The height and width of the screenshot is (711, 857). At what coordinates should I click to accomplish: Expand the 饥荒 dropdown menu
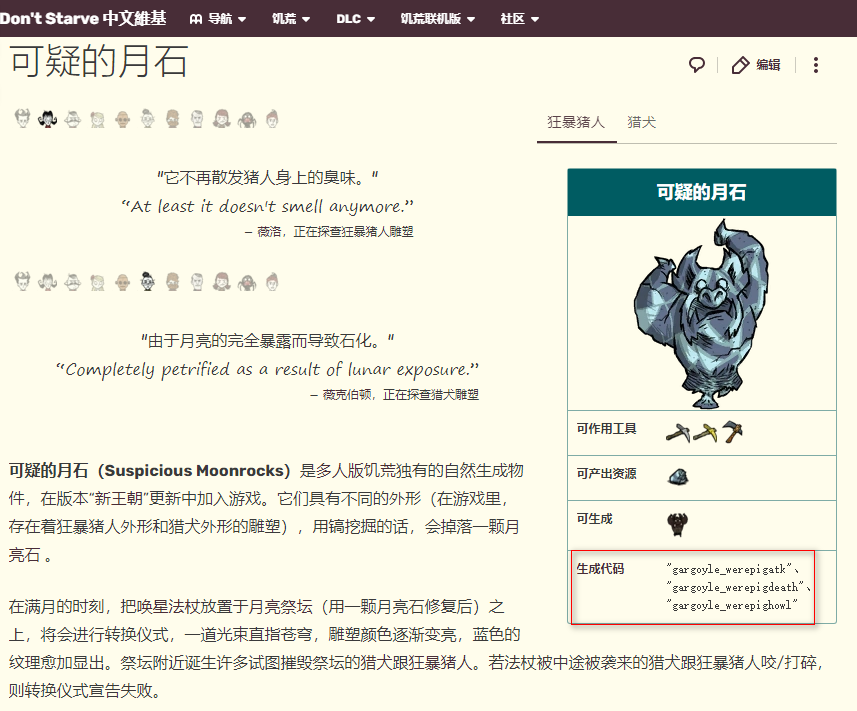tap(291, 19)
